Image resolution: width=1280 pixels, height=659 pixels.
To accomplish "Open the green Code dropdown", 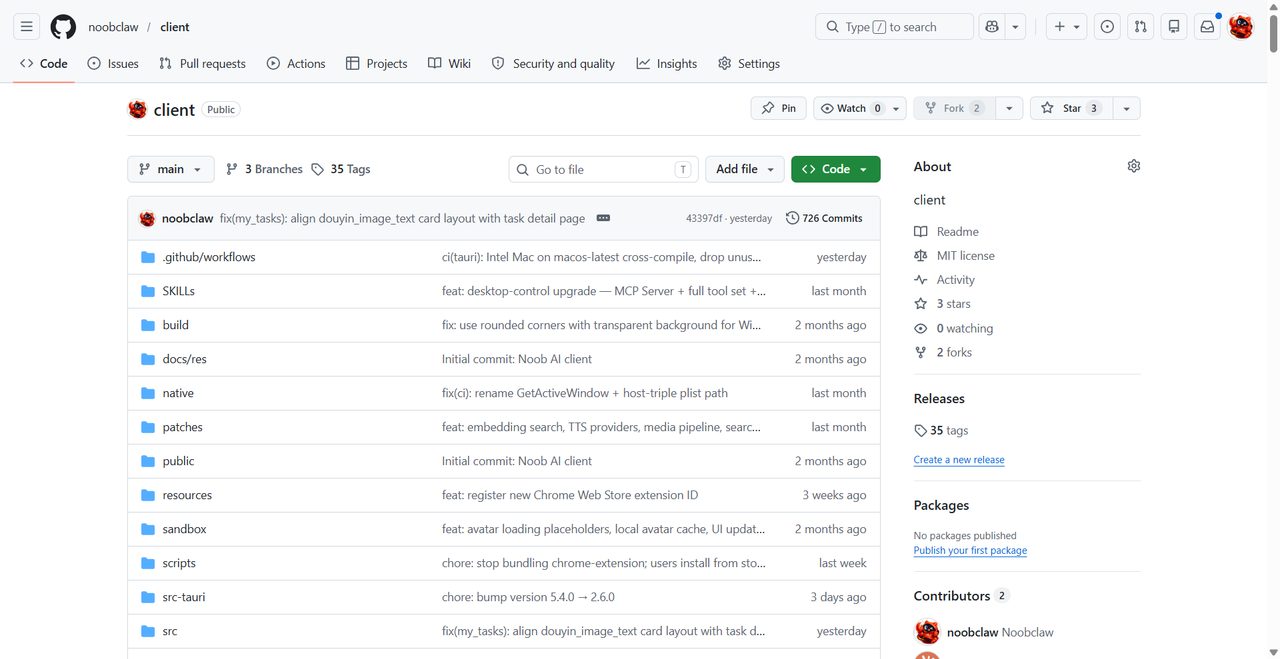I will tap(836, 169).
